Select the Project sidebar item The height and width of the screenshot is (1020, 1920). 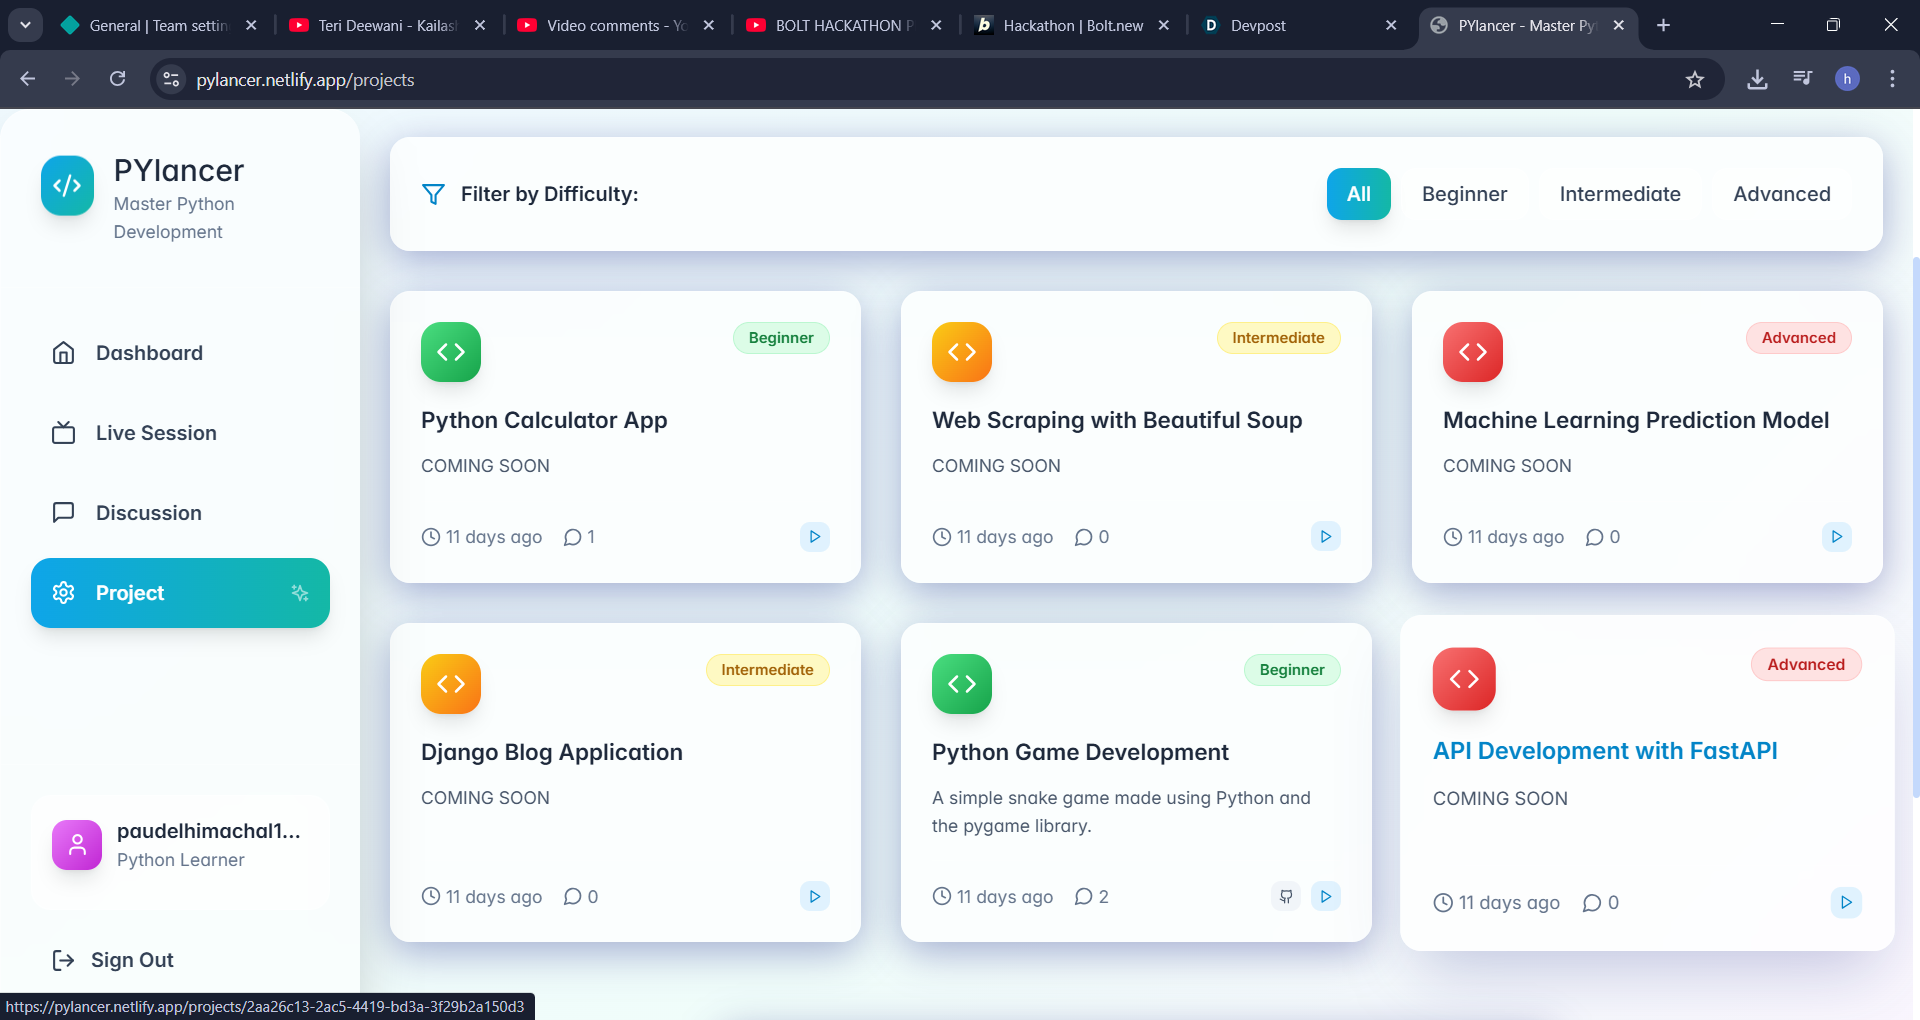coord(180,593)
